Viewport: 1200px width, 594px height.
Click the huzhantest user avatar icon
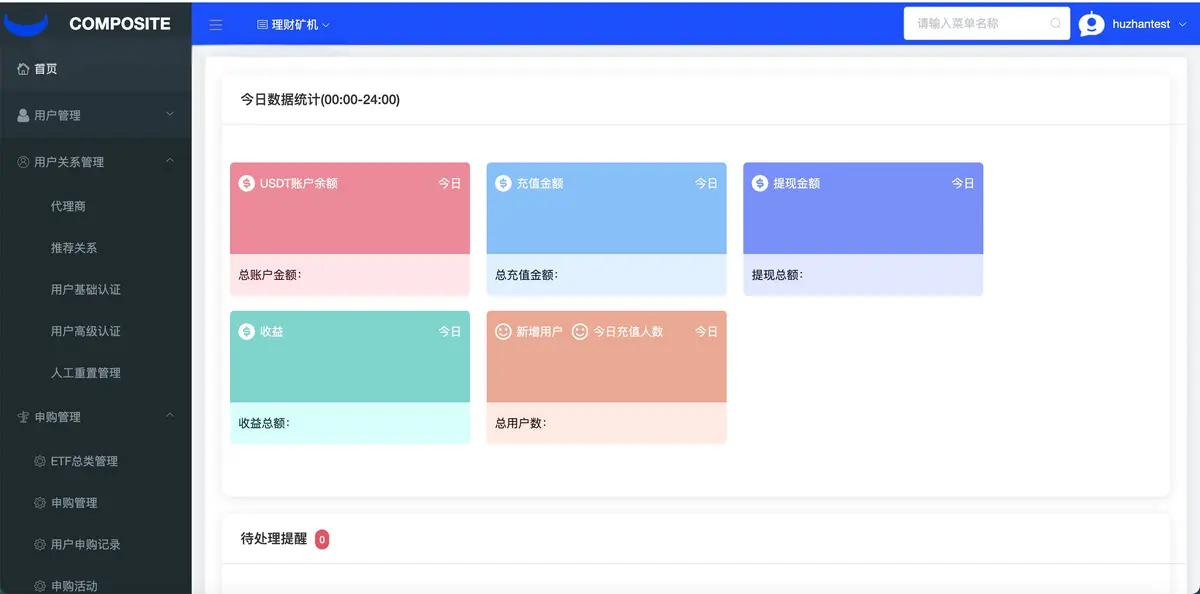click(x=1092, y=24)
